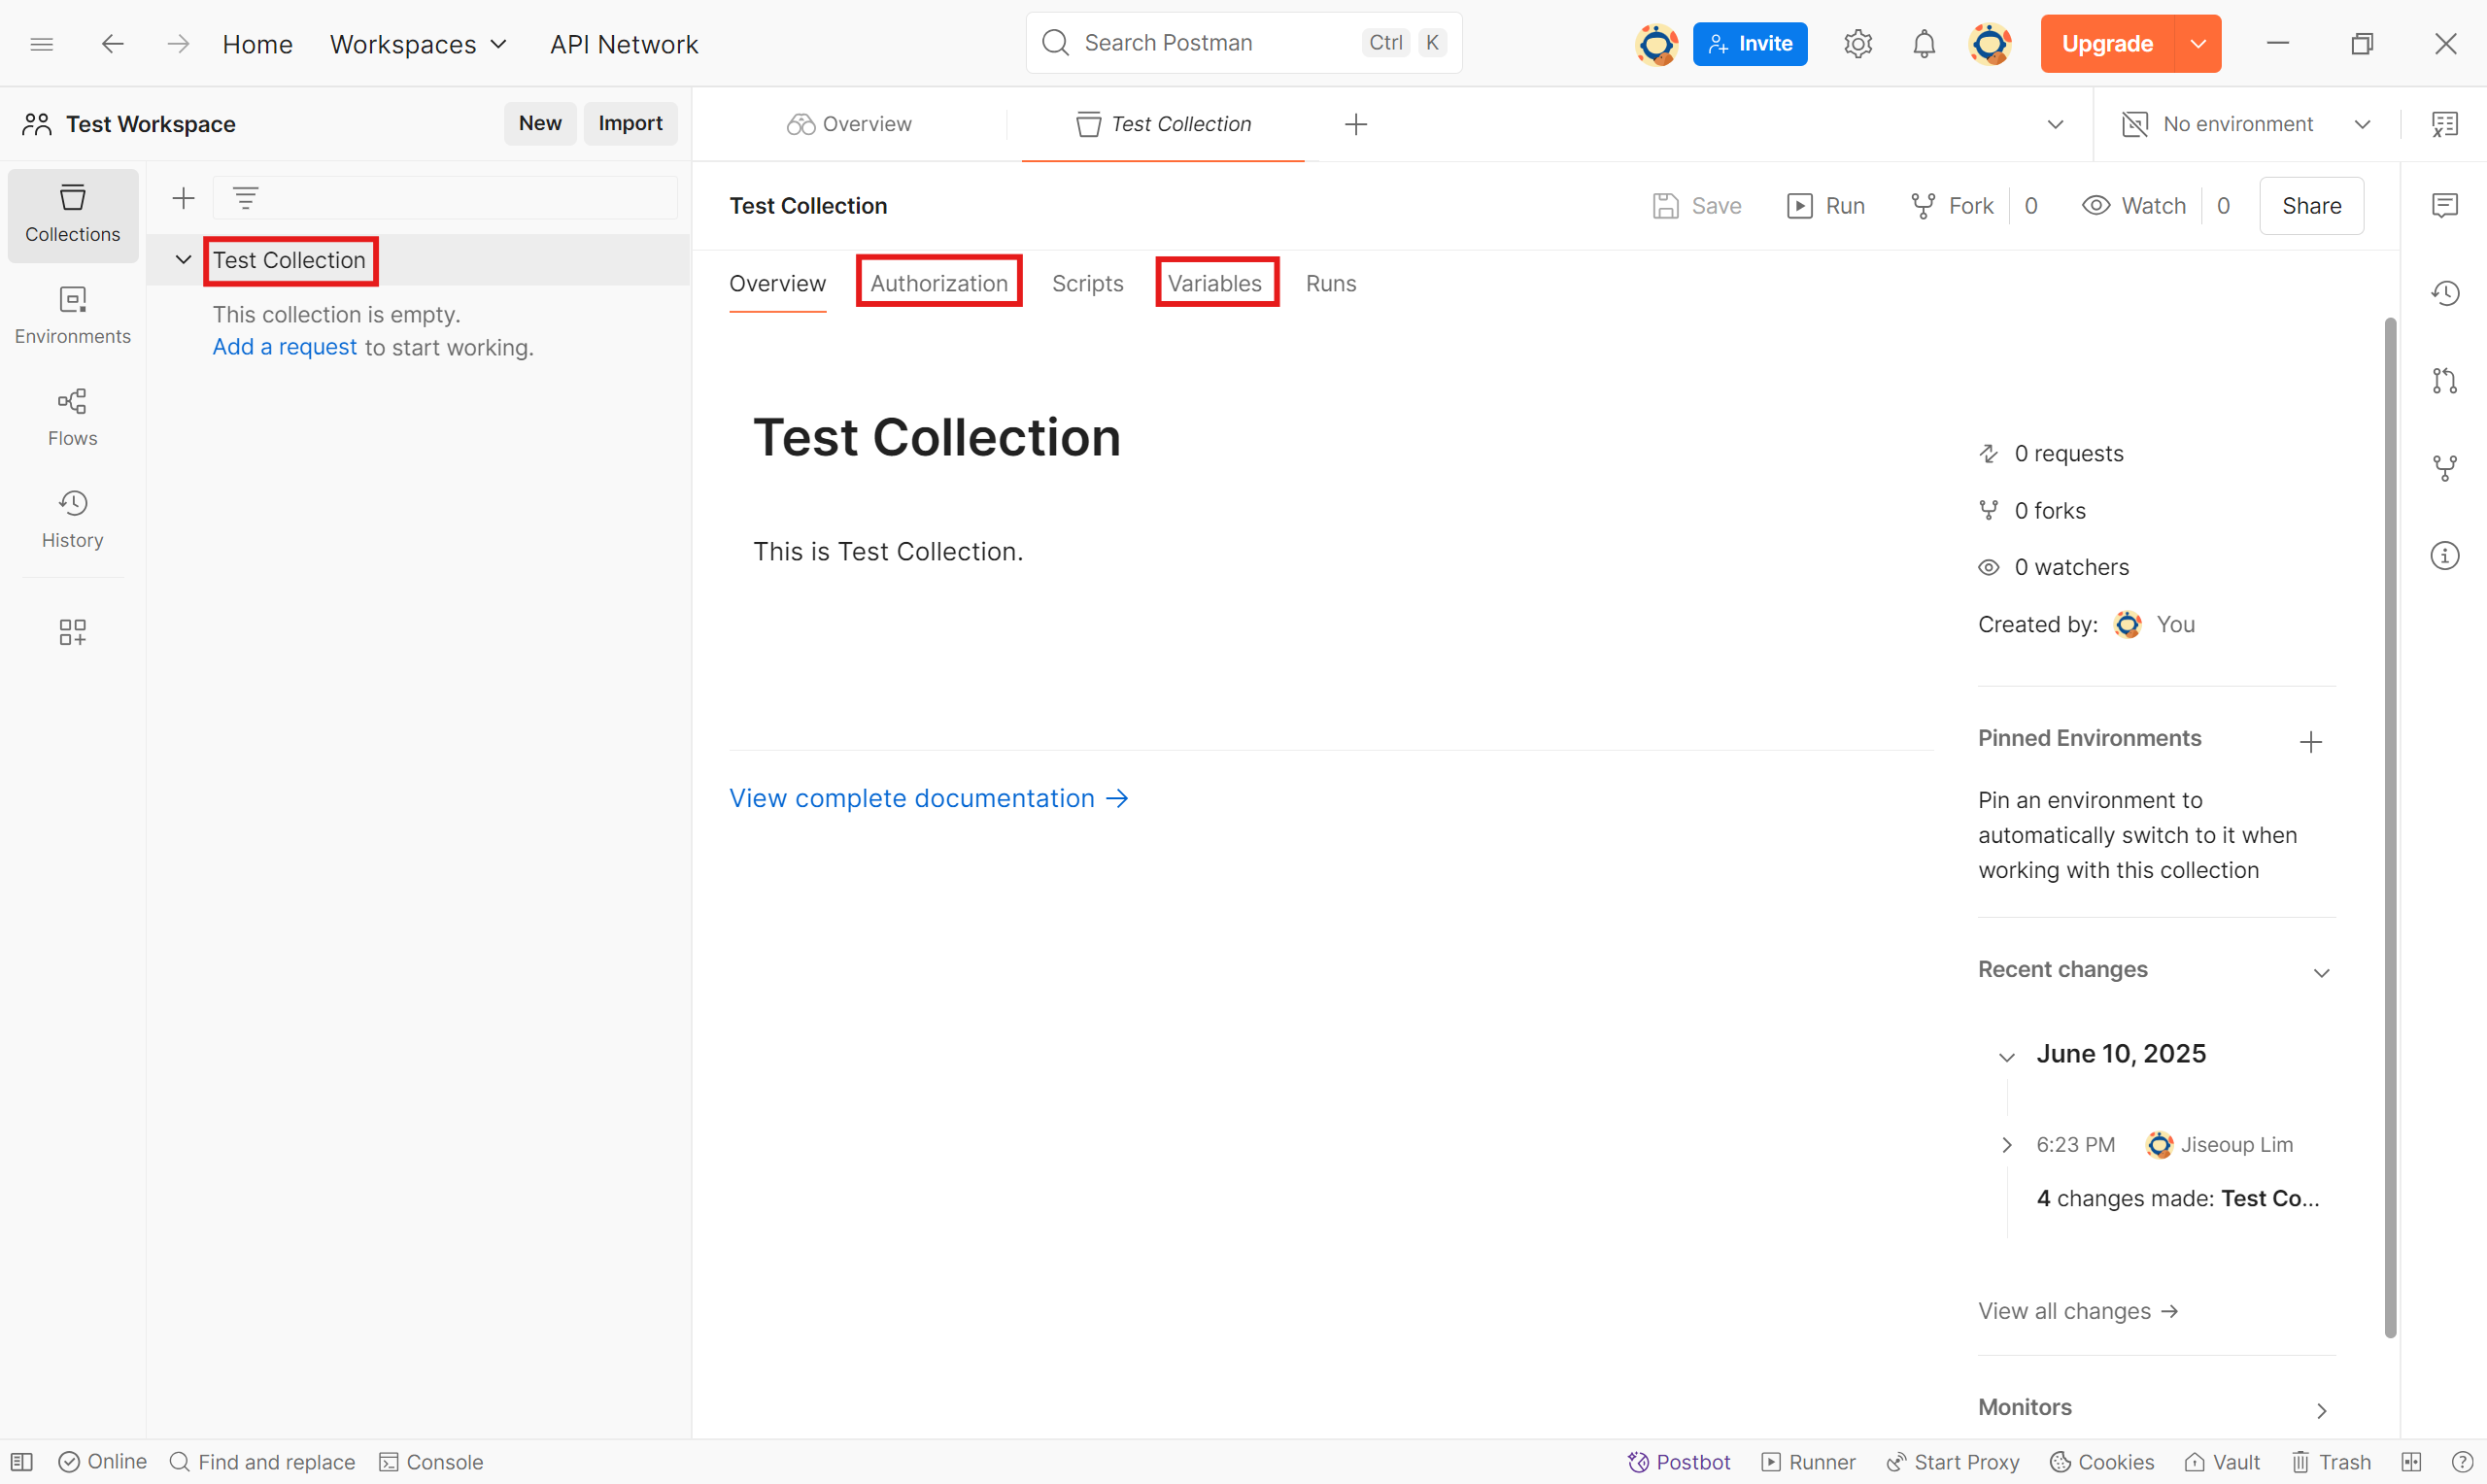The height and width of the screenshot is (1484, 2487).
Task: Click the Search Postman field
Action: (x=1243, y=43)
